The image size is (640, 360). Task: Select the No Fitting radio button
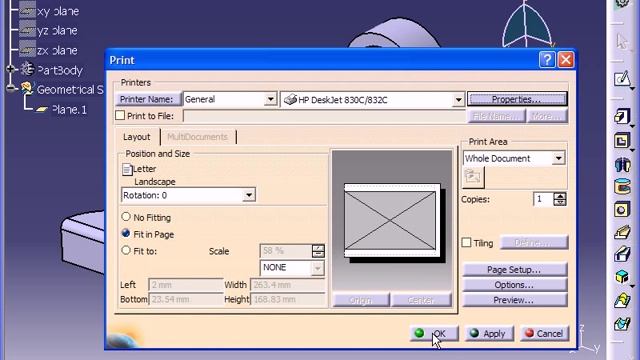point(126,217)
